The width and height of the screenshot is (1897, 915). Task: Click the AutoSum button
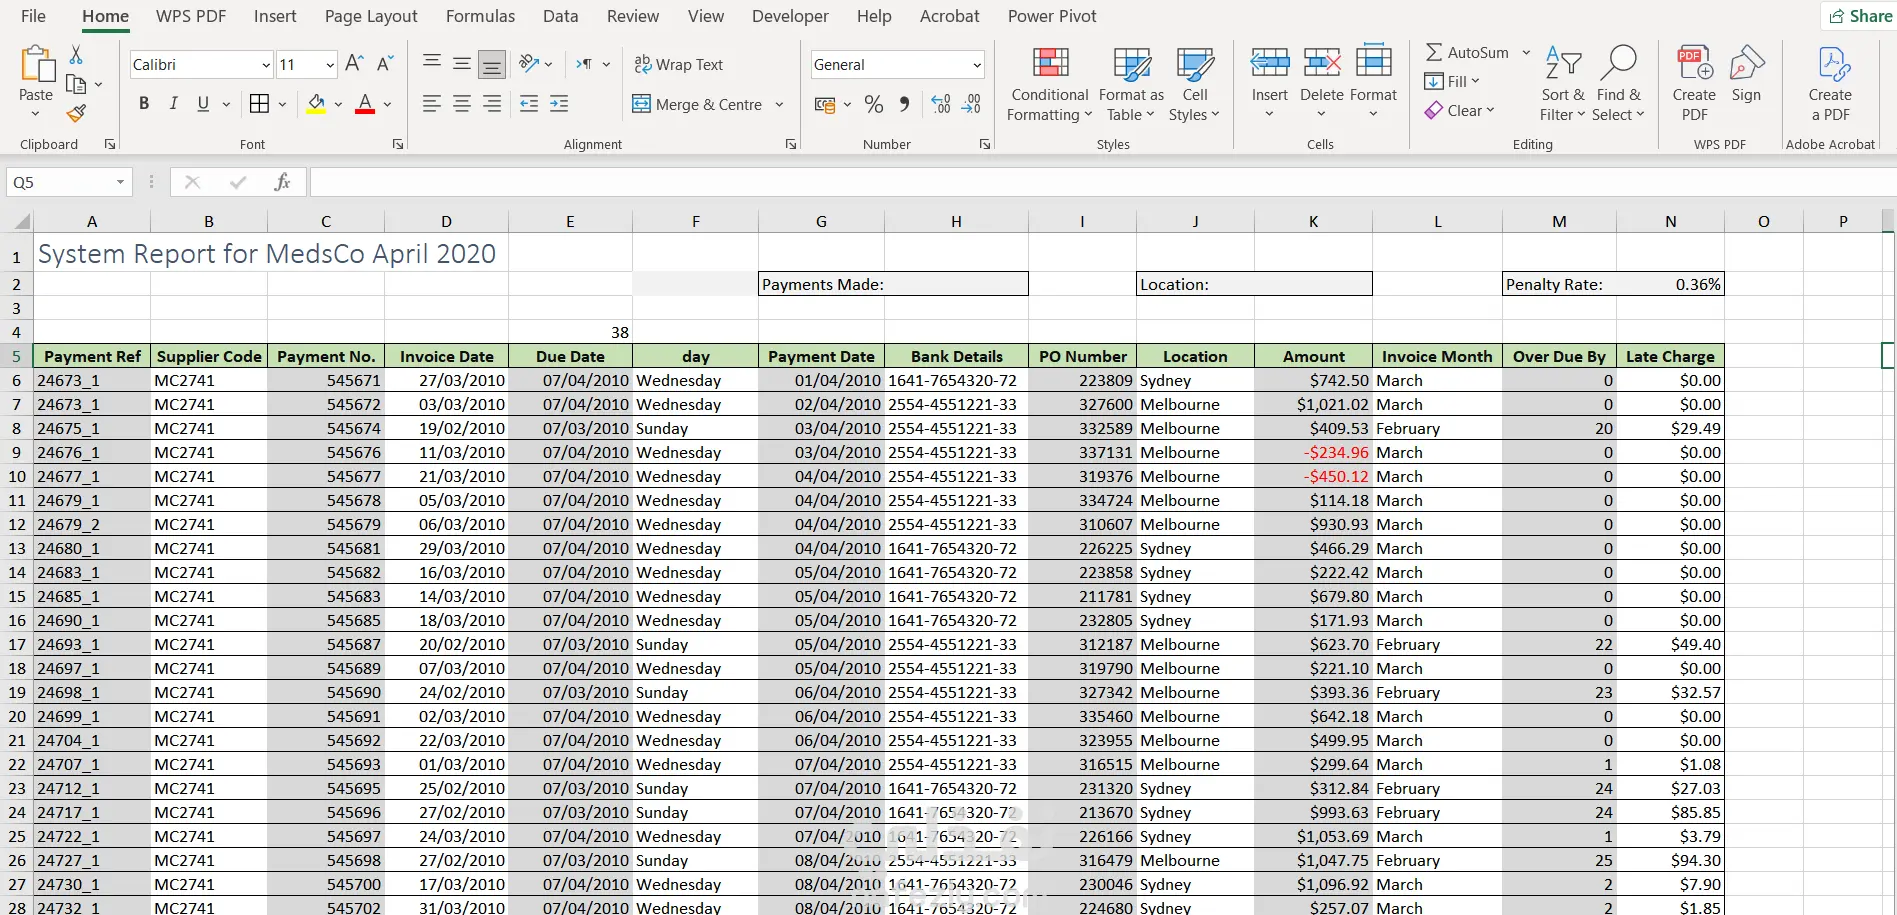[1467, 53]
